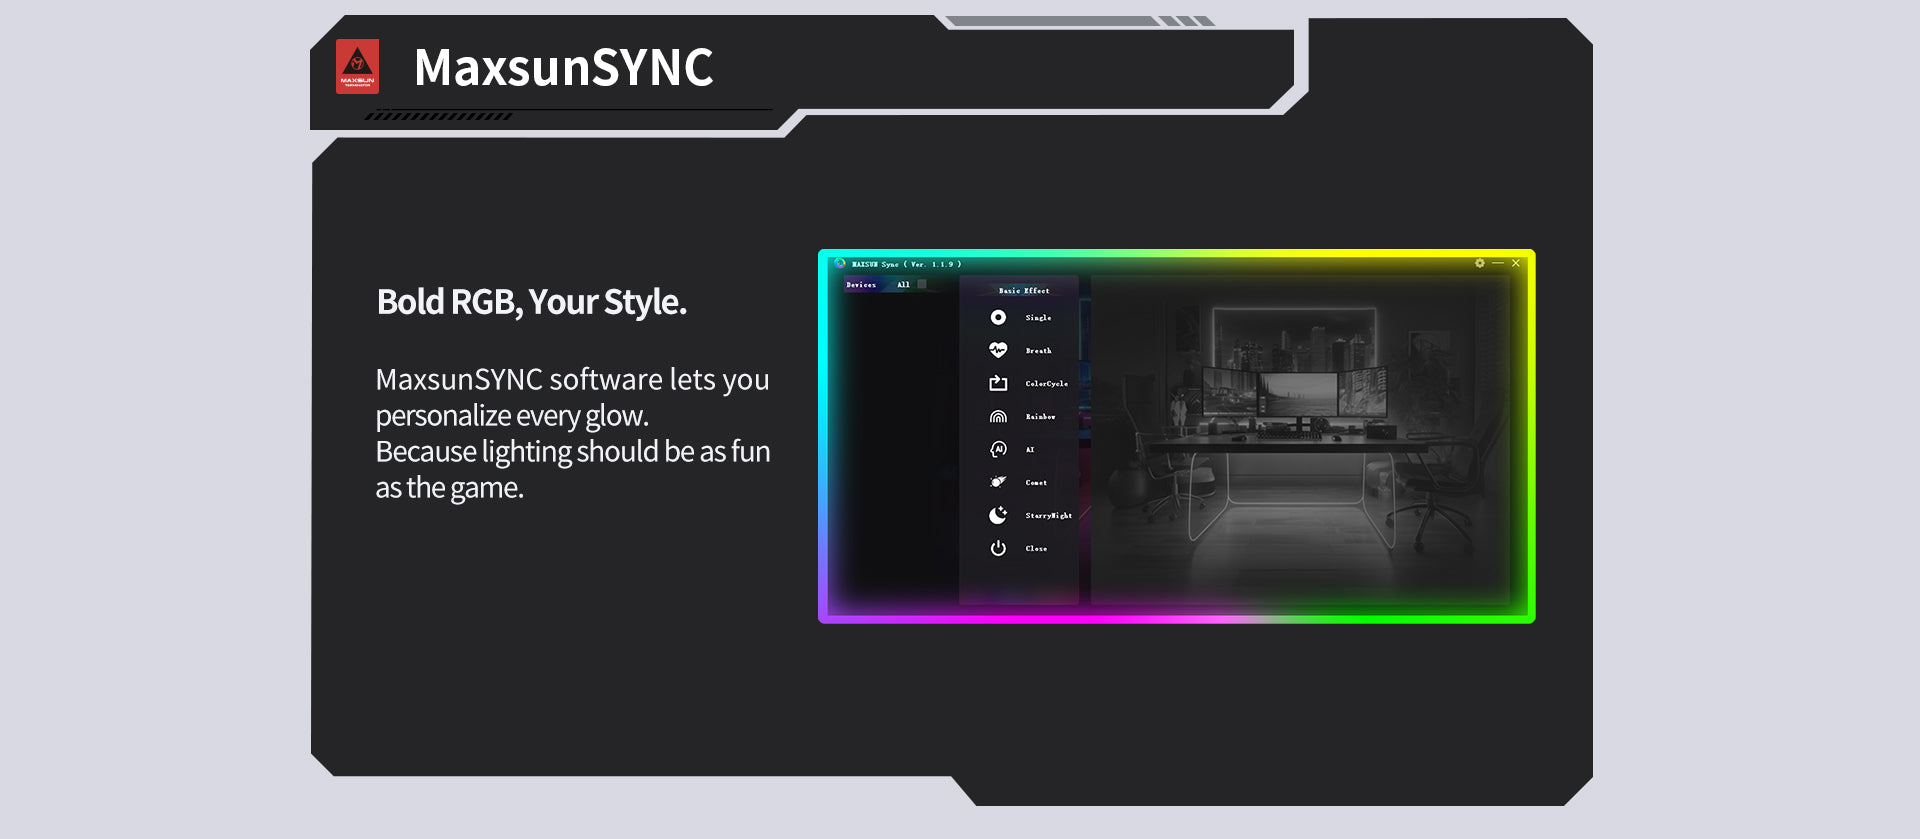Screen dimensions: 1920x839
Task: Open settings with the gear icon
Action: tap(1480, 263)
